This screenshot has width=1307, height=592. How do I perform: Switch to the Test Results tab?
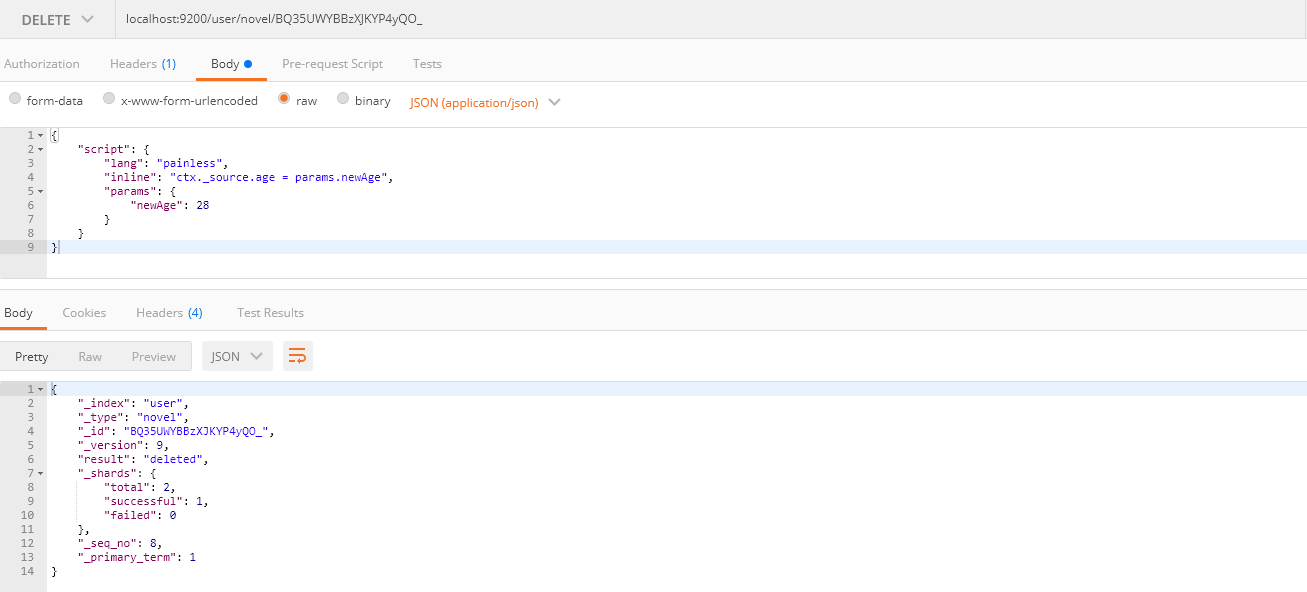(x=270, y=313)
